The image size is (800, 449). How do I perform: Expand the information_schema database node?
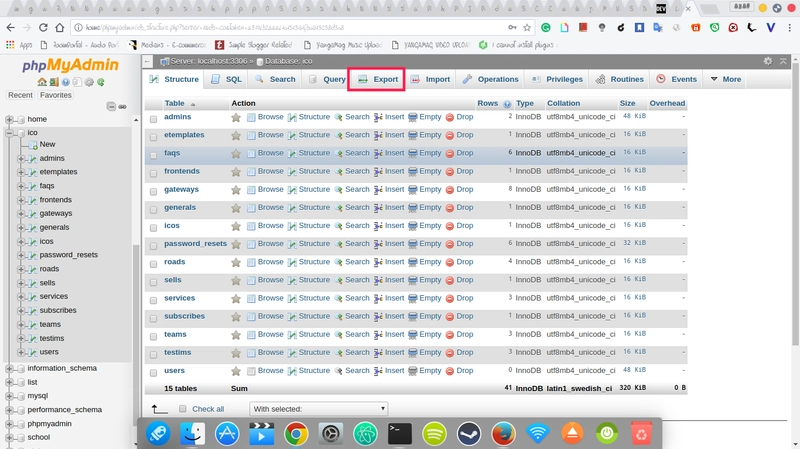point(9,368)
